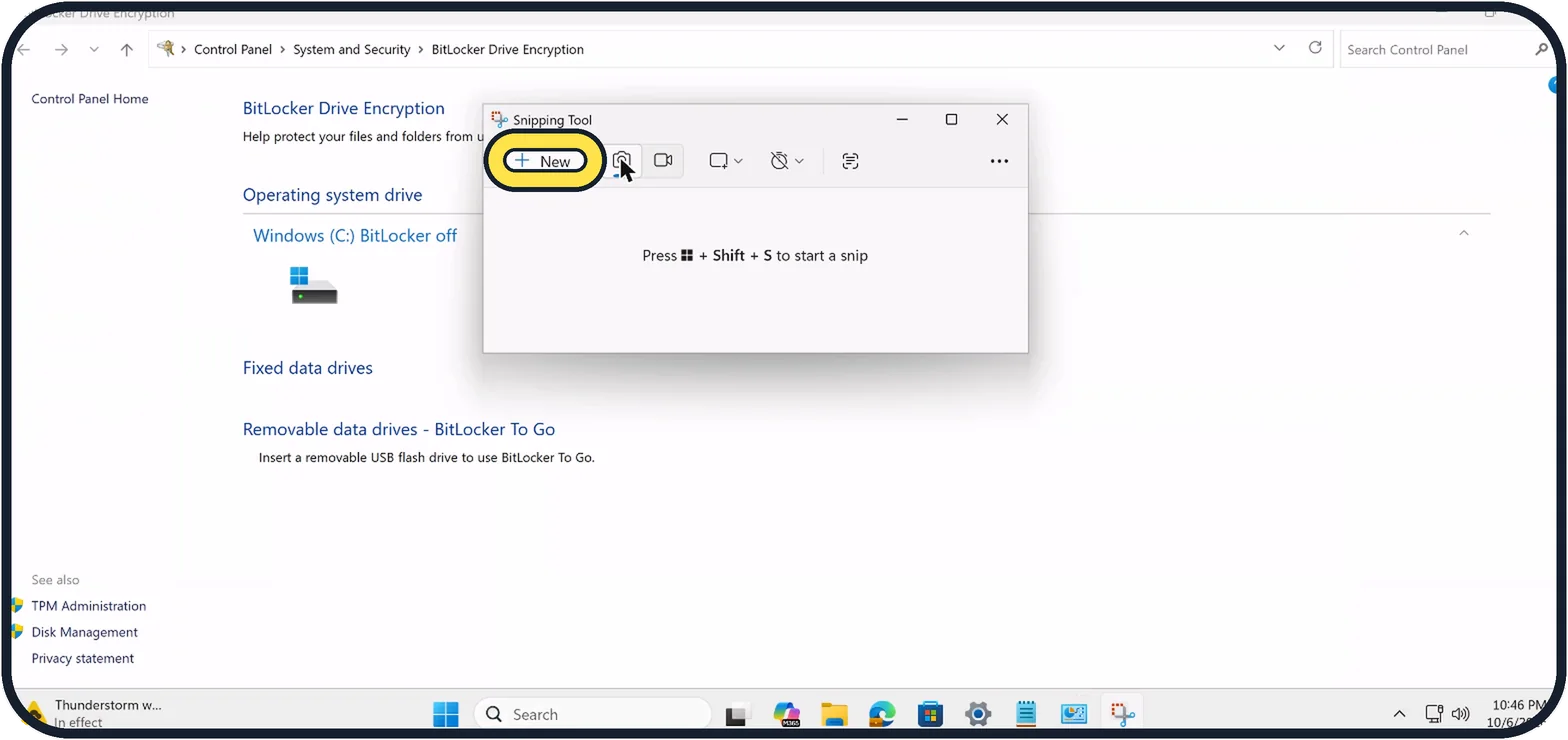Select Control Panel in the breadcrumb path
This screenshot has height=740, width=1568.
(233, 50)
